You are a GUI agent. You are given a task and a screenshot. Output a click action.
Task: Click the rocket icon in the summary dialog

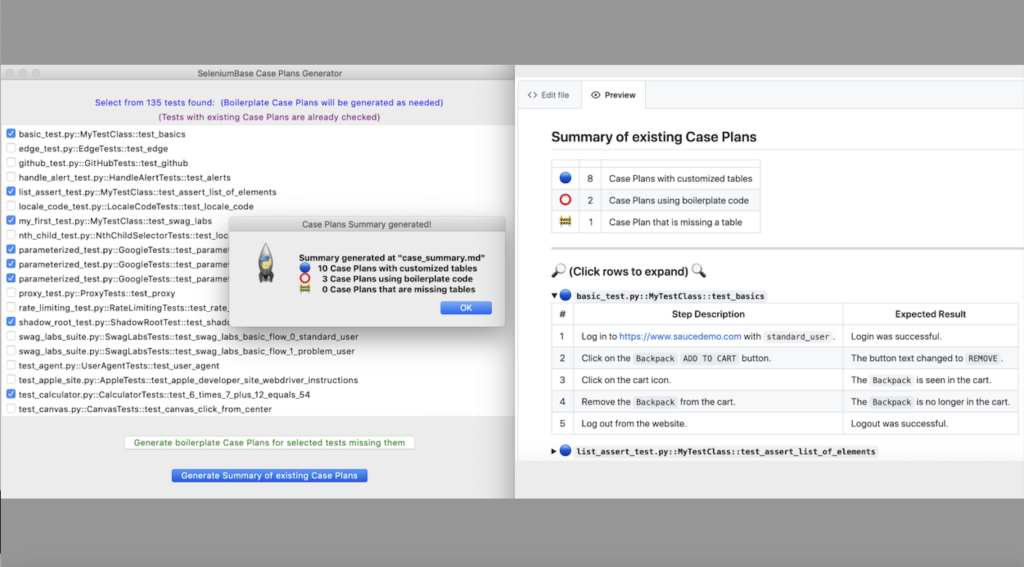(x=265, y=262)
